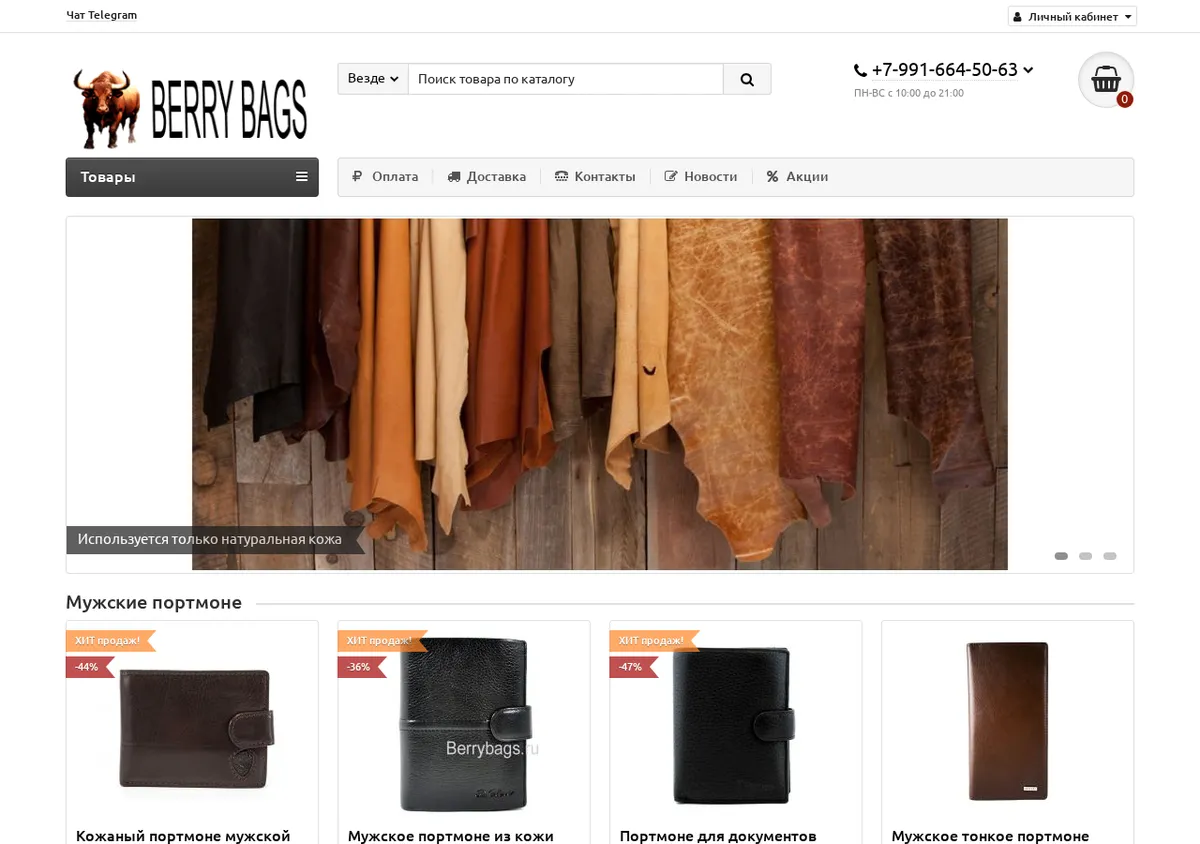Click the telephone icon beside Контакты

[562, 177]
